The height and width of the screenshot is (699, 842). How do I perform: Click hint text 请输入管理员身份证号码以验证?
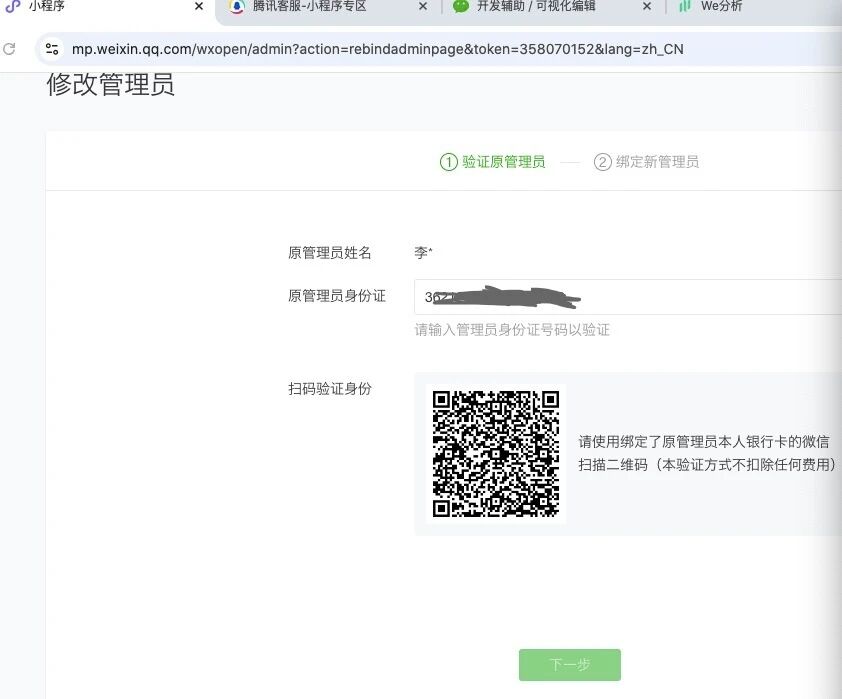(x=512, y=330)
